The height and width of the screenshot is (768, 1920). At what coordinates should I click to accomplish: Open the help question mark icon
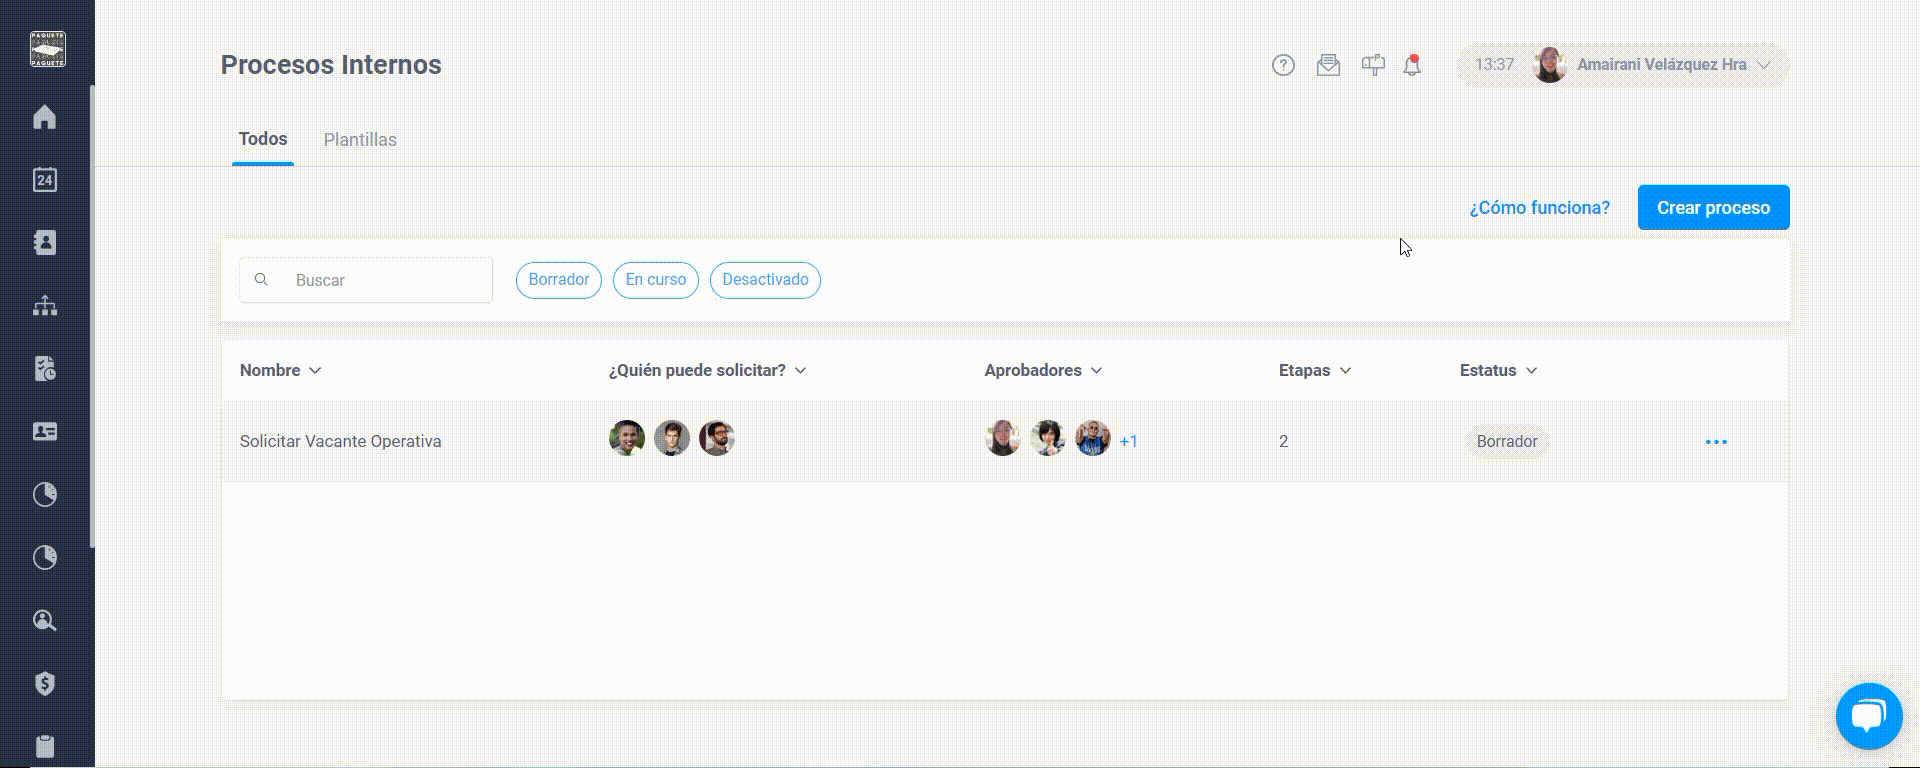click(x=1283, y=65)
